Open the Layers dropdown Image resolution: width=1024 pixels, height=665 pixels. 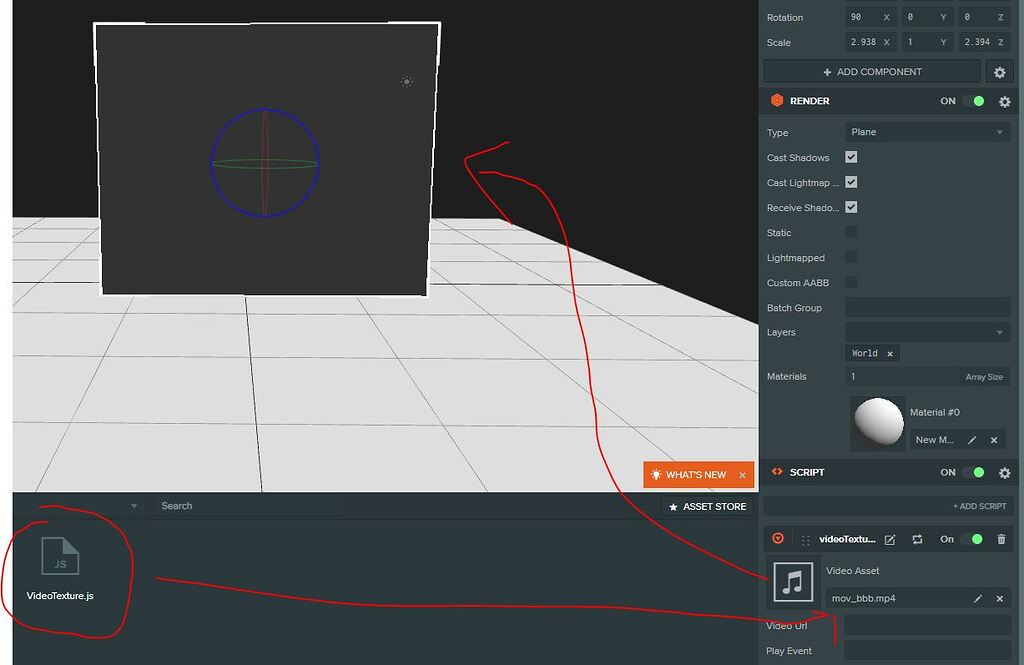[x=926, y=331]
